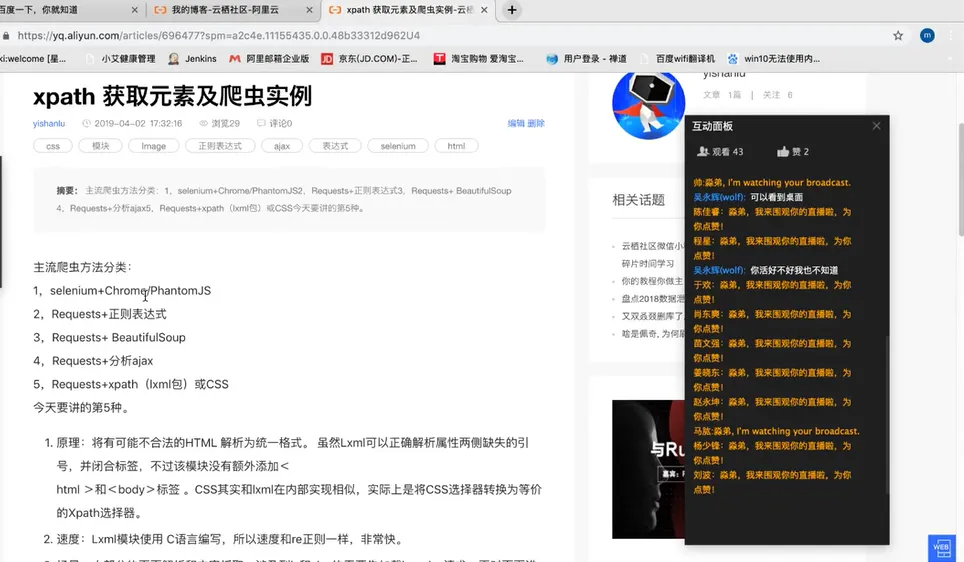Click the line Requests+分析ajax
This screenshot has height=562, width=964.
[x=102, y=361]
